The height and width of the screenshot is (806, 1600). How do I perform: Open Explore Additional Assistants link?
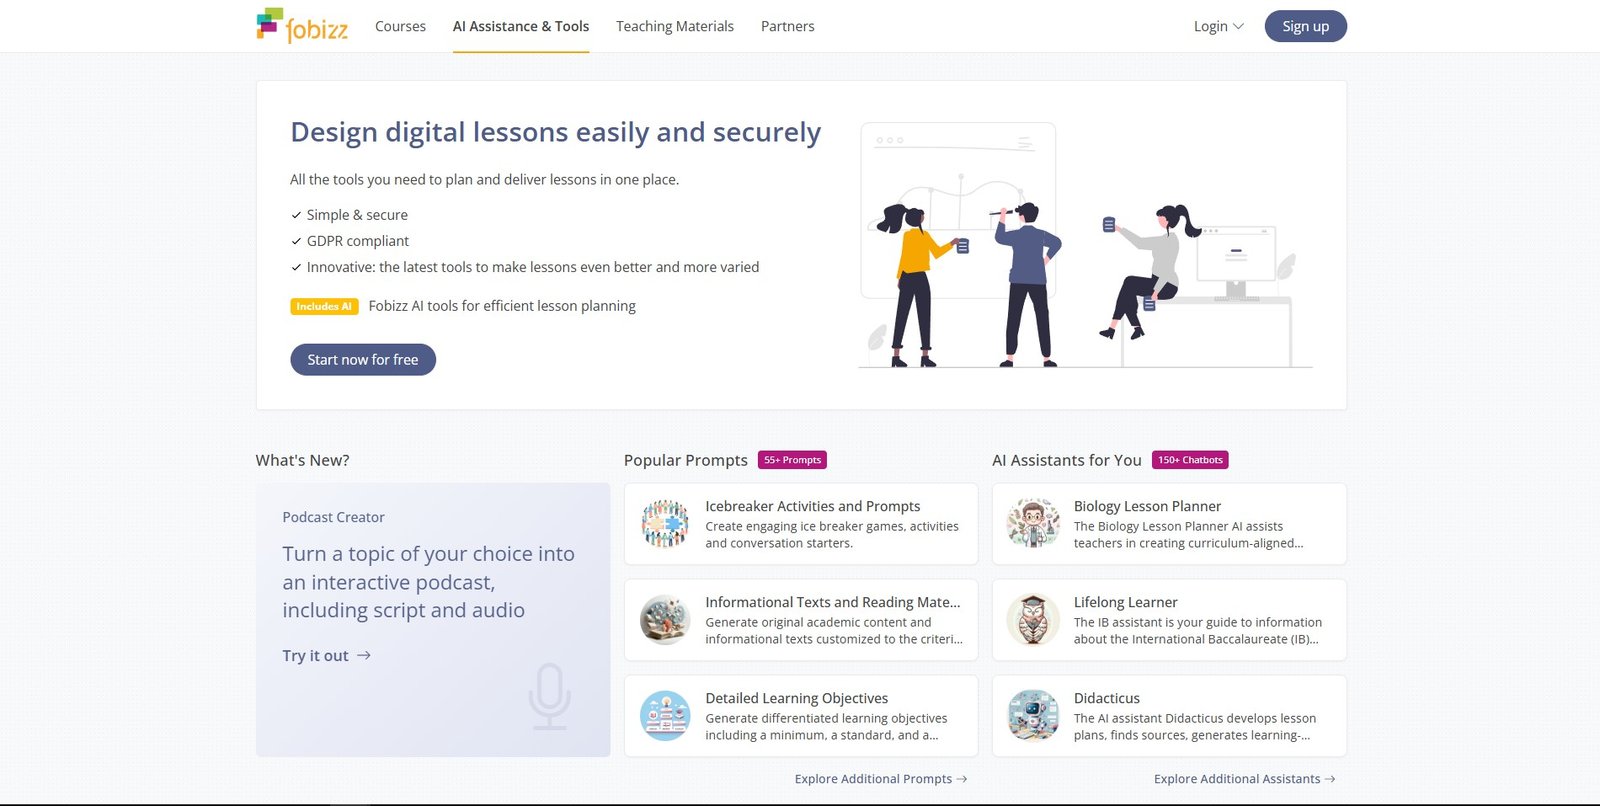(x=1245, y=779)
